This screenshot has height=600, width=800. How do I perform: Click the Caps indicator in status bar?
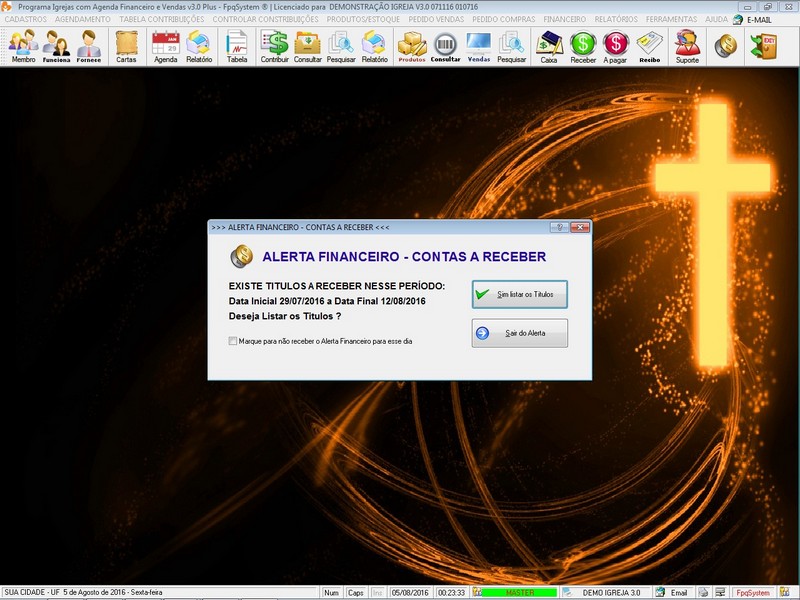point(355,592)
